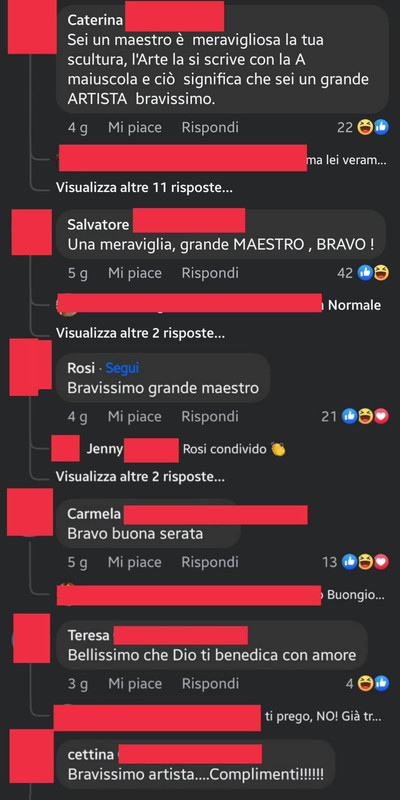The height and width of the screenshot is (800, 400).
Task: Follow Rosi using the Segui link
Action: pos(122,368)
